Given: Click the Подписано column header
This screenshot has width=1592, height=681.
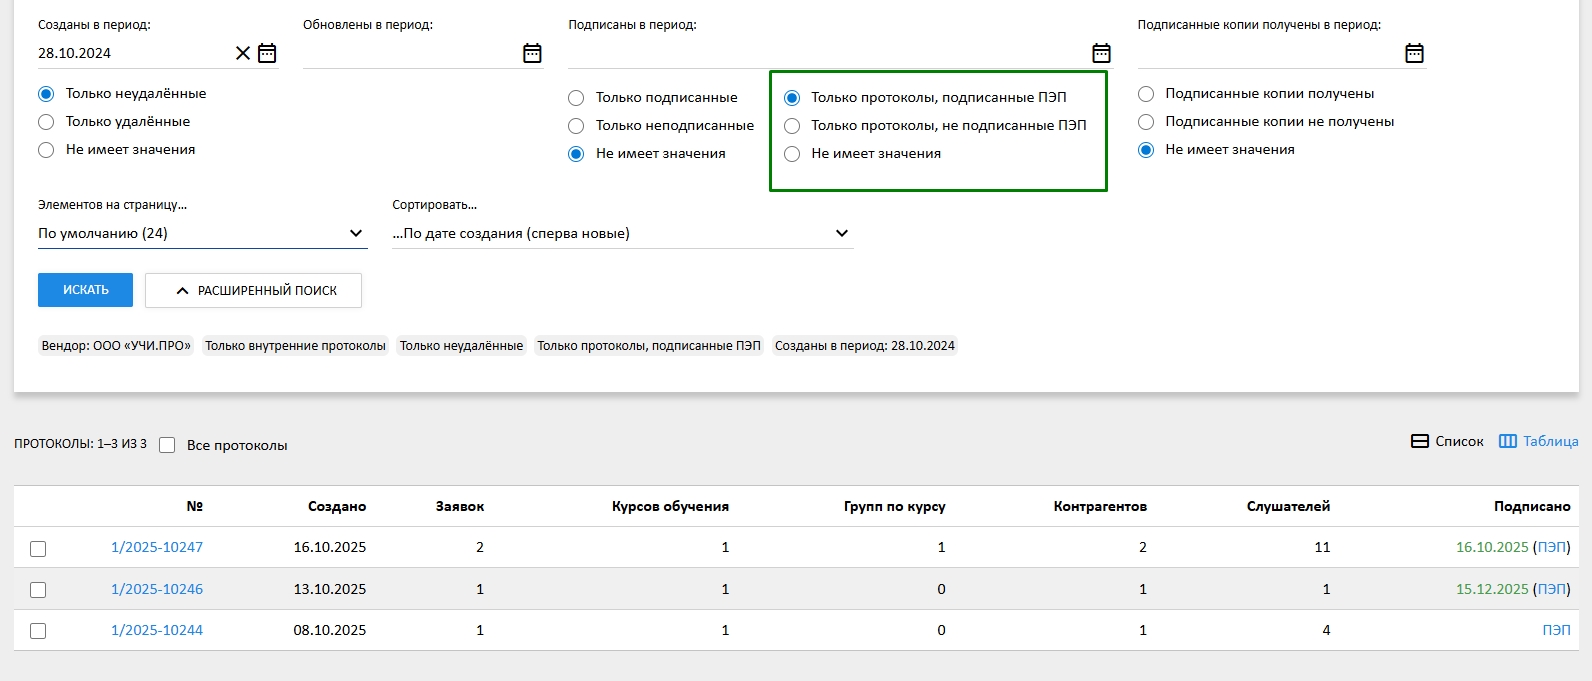Looking at the screenshot, I should pos(1532,506).
